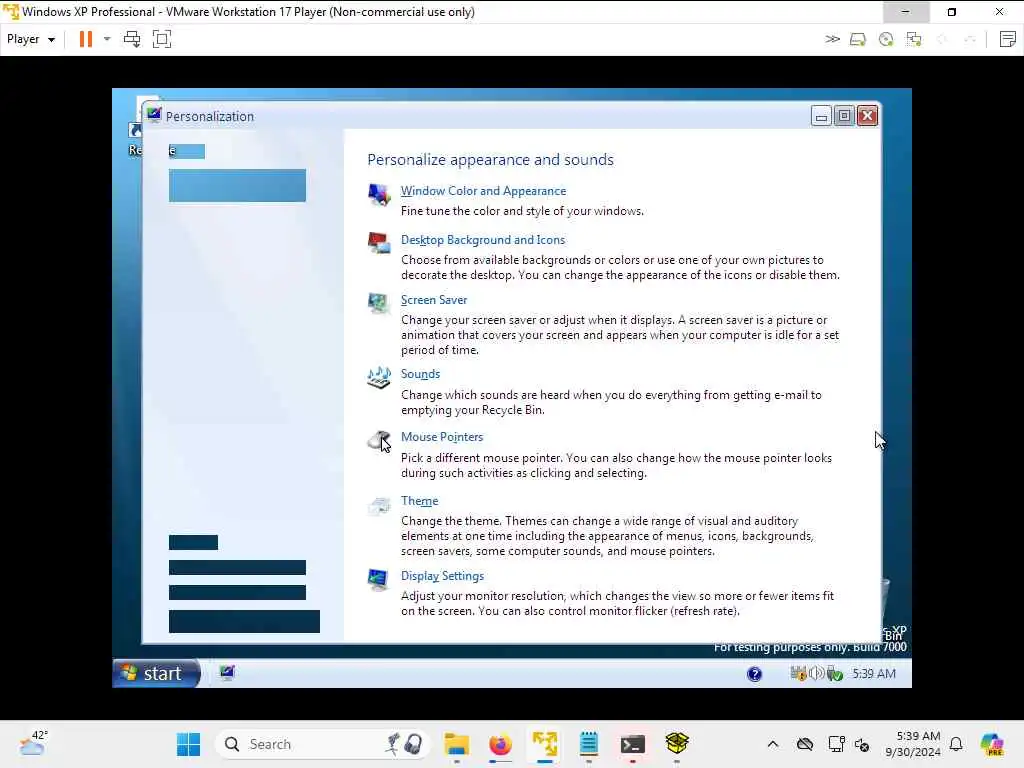This screenshot has height=768, width=1024.
Task: Open the VMware Player menu
Action: pyautogui.click(x=30, y=39)
